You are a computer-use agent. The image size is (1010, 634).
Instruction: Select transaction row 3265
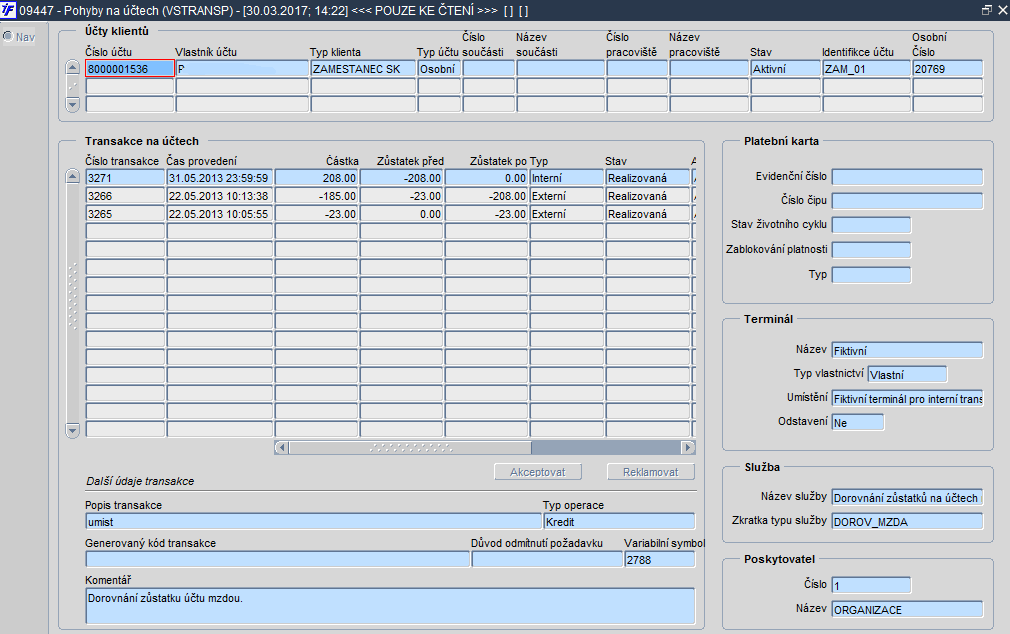tap(390, 214)
